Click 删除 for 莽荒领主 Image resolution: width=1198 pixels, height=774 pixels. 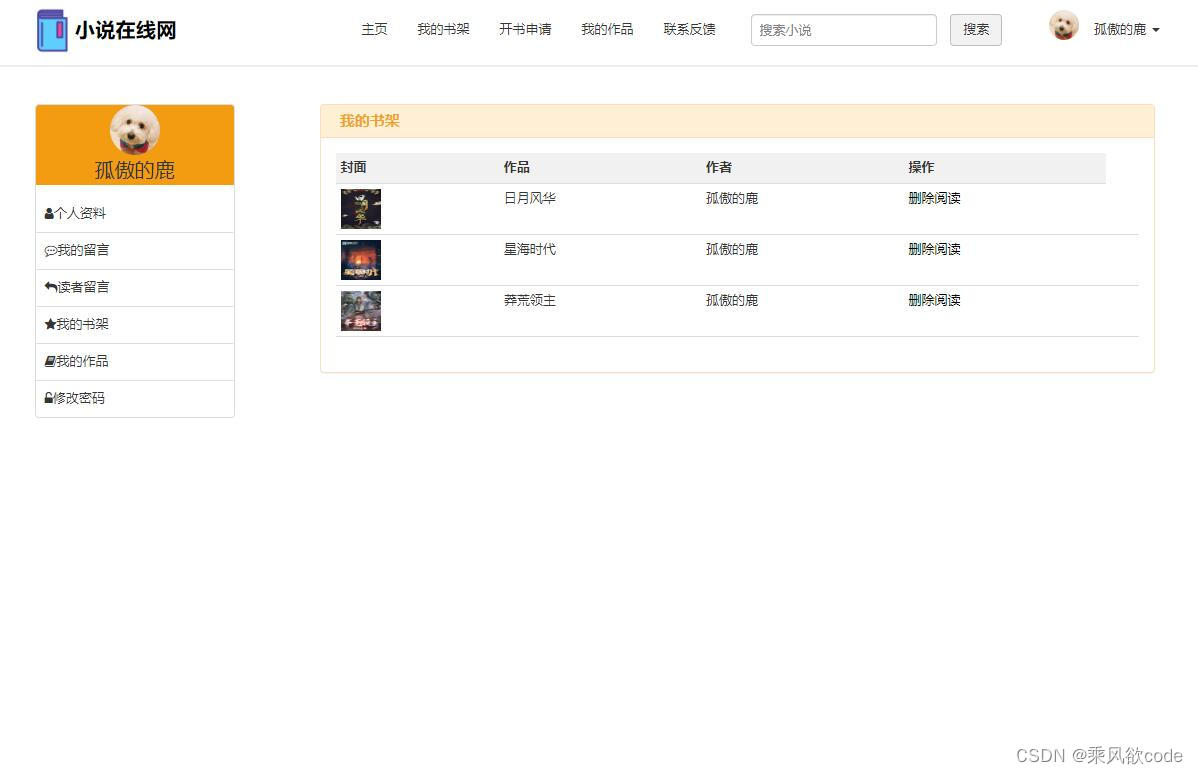(x=921, y=301)
